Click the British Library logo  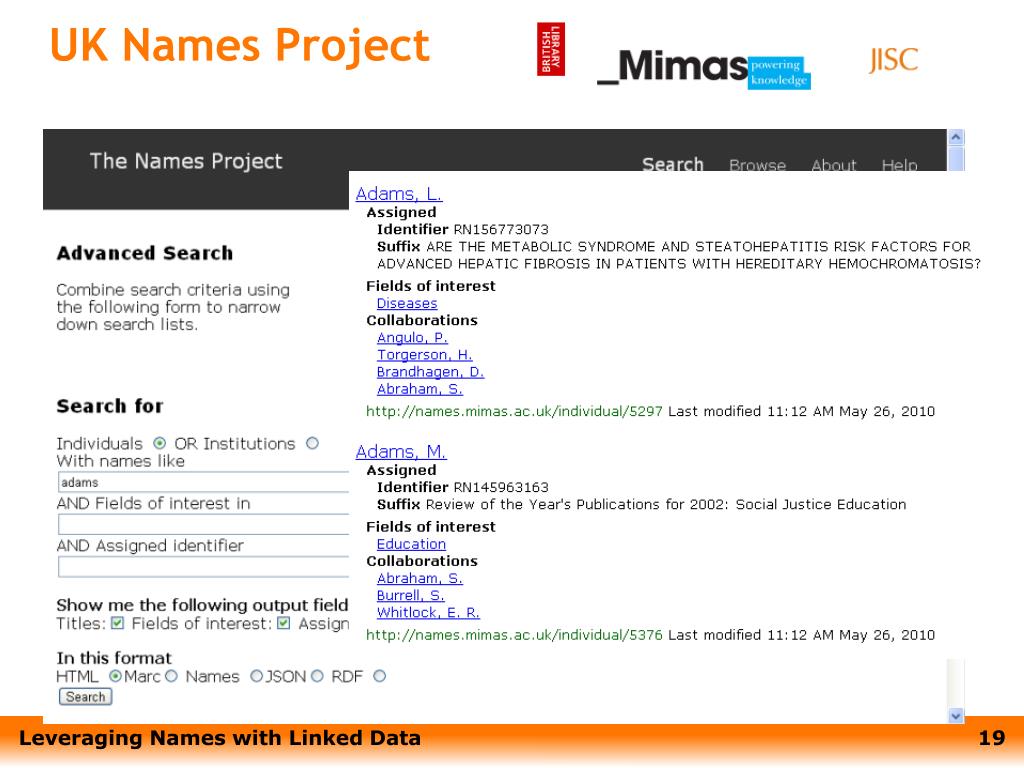tap(551, 49)
